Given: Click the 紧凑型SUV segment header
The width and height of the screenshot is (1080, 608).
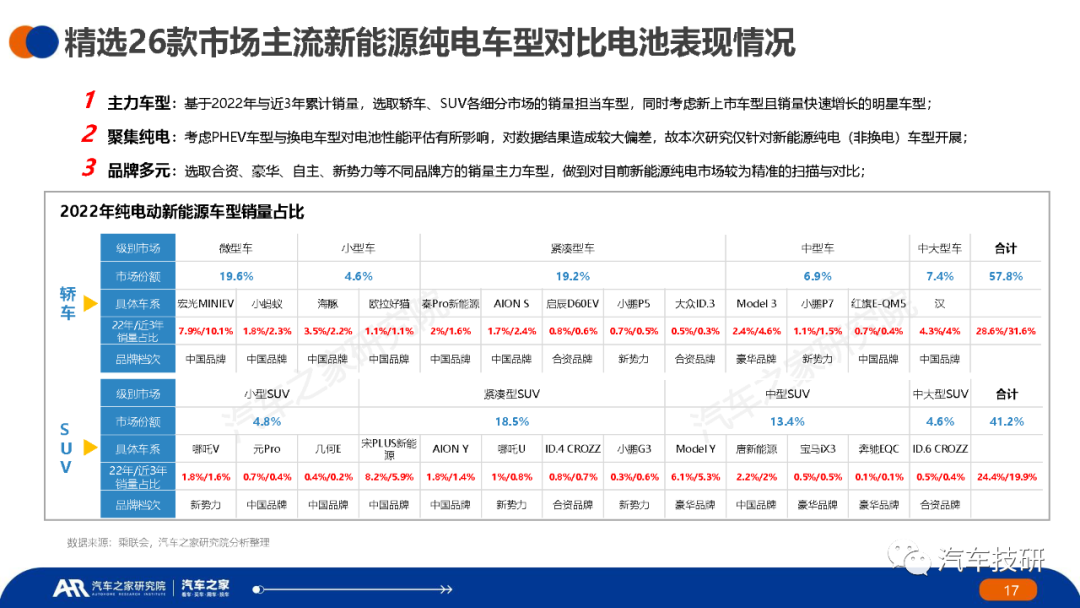Looking at the screenshot, I should pos(512,394).
